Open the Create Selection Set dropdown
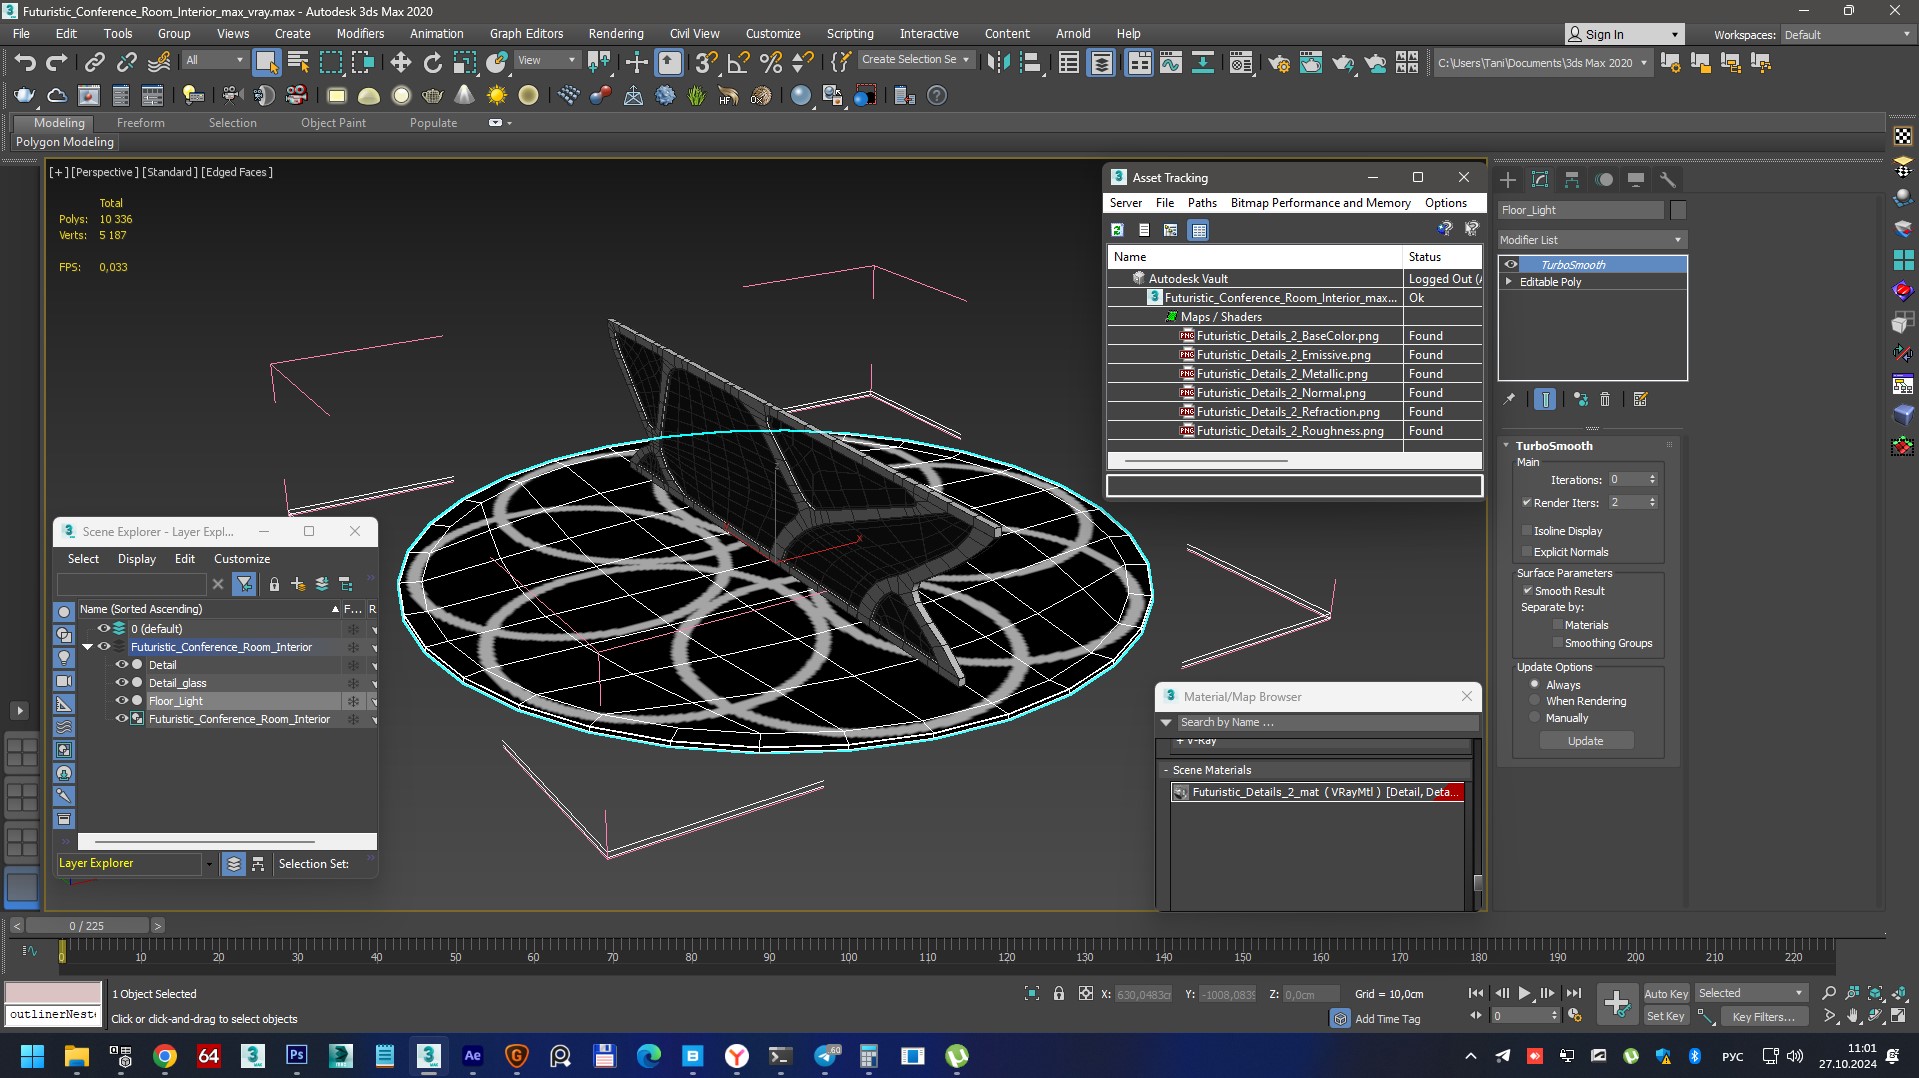 pos(915,60)
